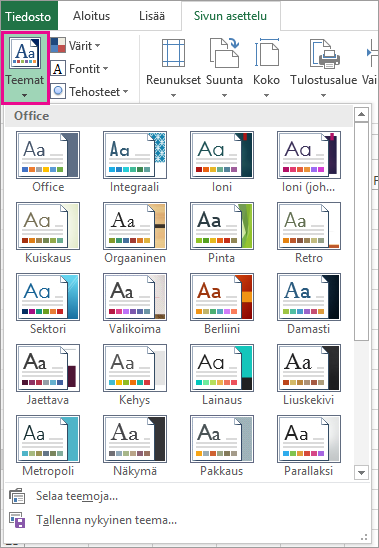Apply the Valikoima theme
The image size is (379, 548).
[135, 304]
